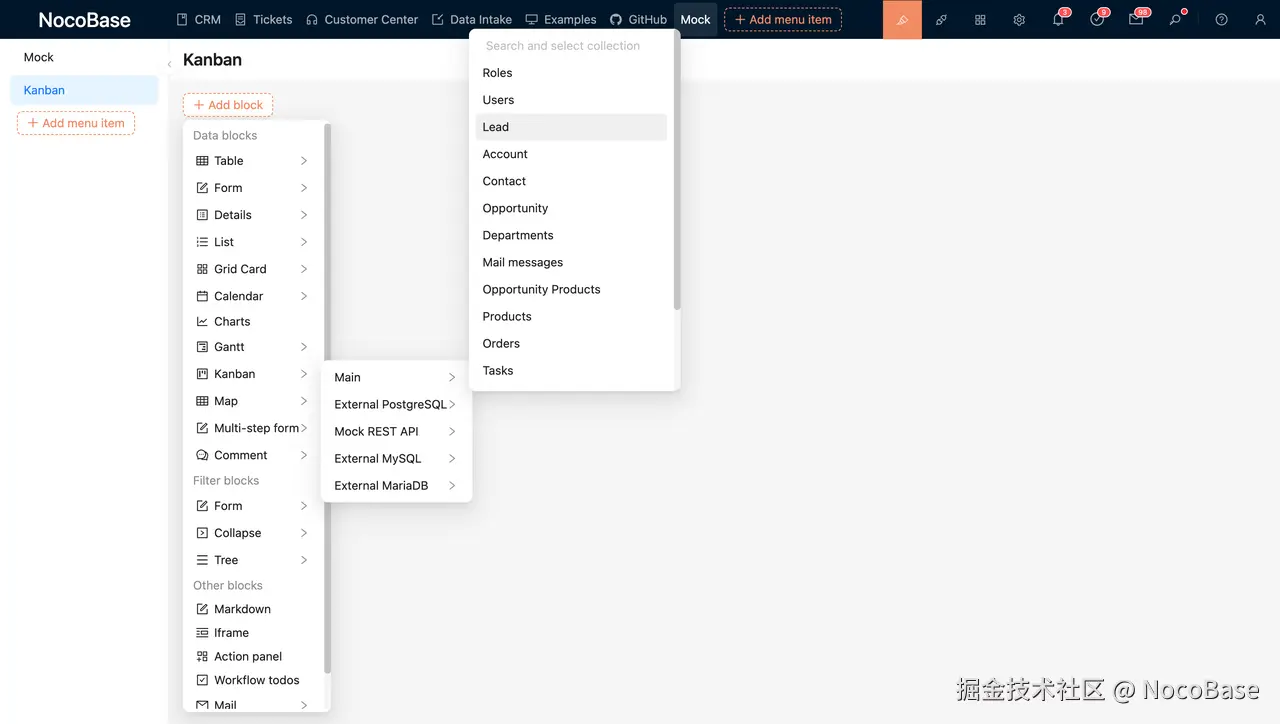Expand the Table block submenu
The height and width of the screenshot is (724, 1280).
click(228, 160)
